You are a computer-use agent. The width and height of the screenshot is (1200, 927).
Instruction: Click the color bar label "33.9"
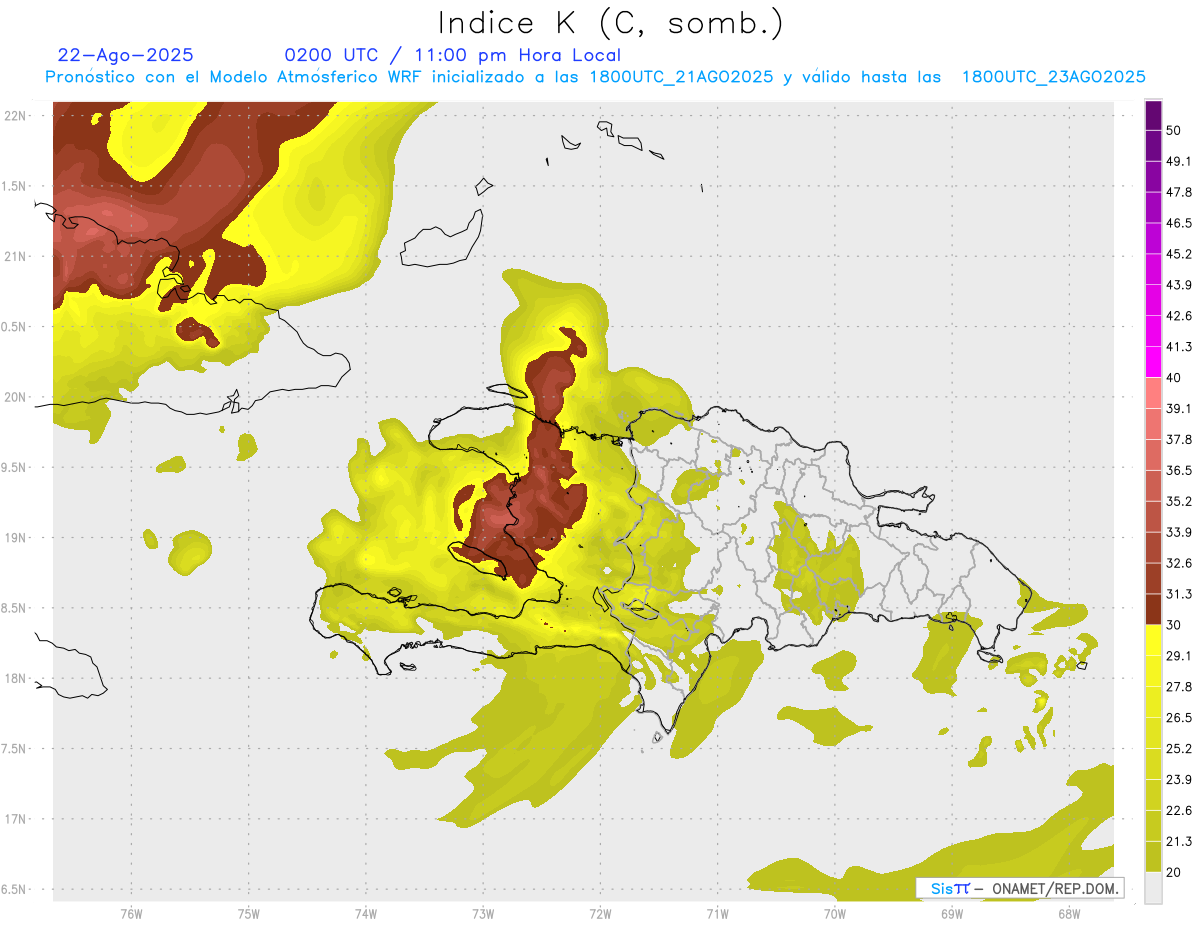[x=1179, y=532]
